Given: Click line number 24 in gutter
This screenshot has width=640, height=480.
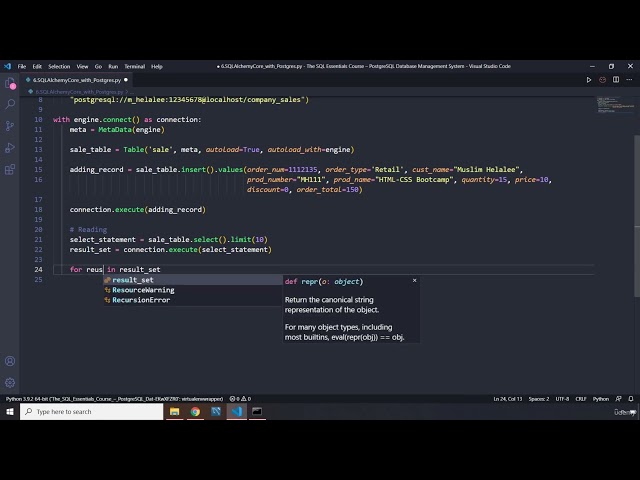Looking at the screenshot, I should [38, 269].
